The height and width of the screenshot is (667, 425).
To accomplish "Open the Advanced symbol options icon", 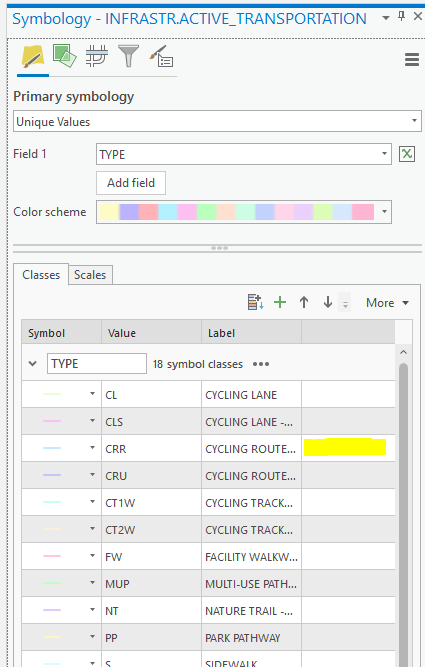I will coord(161,57).
